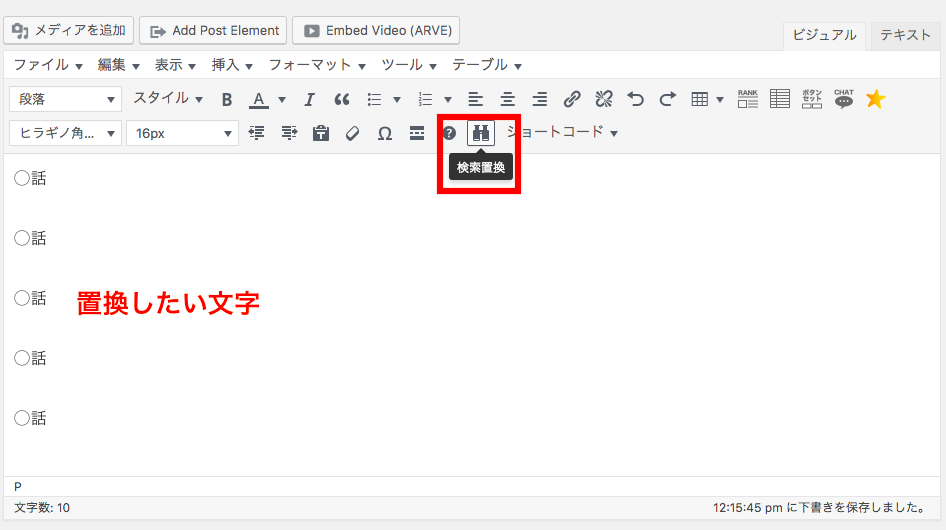The width and height of the screenshot is (946, 530).
Task: Open 検索置換 with the binoculars icon
Action: 481,133
